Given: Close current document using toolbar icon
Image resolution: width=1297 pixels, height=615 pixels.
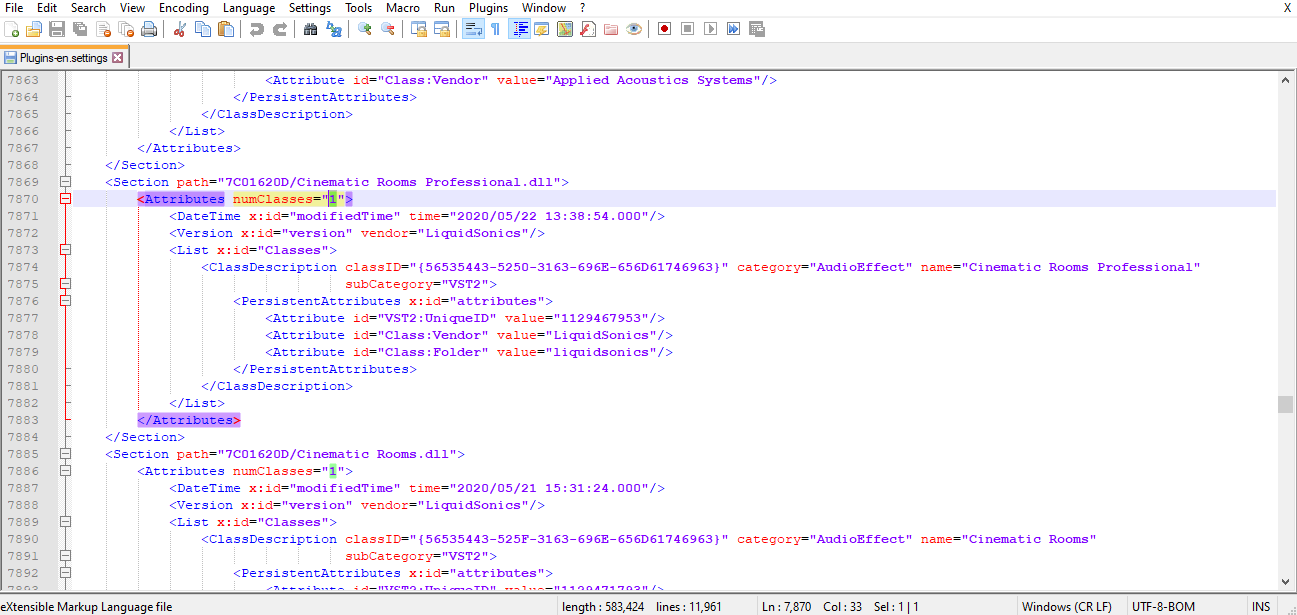Looking at the screenshot, I should (103, 29).
